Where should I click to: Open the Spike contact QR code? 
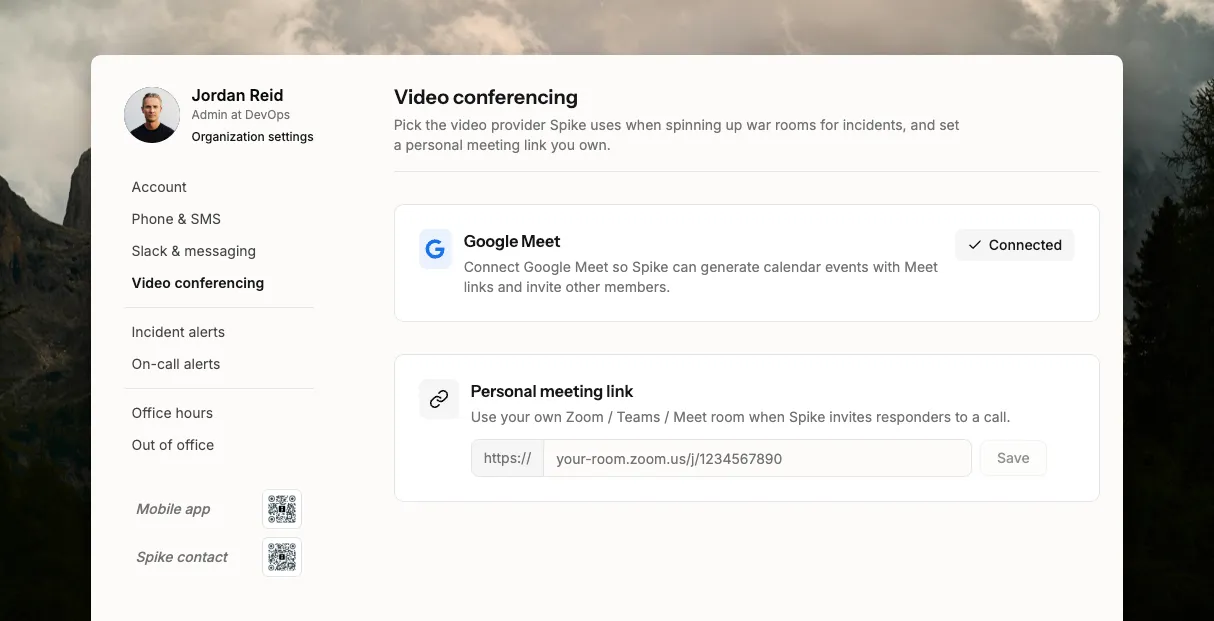[282, 557]
